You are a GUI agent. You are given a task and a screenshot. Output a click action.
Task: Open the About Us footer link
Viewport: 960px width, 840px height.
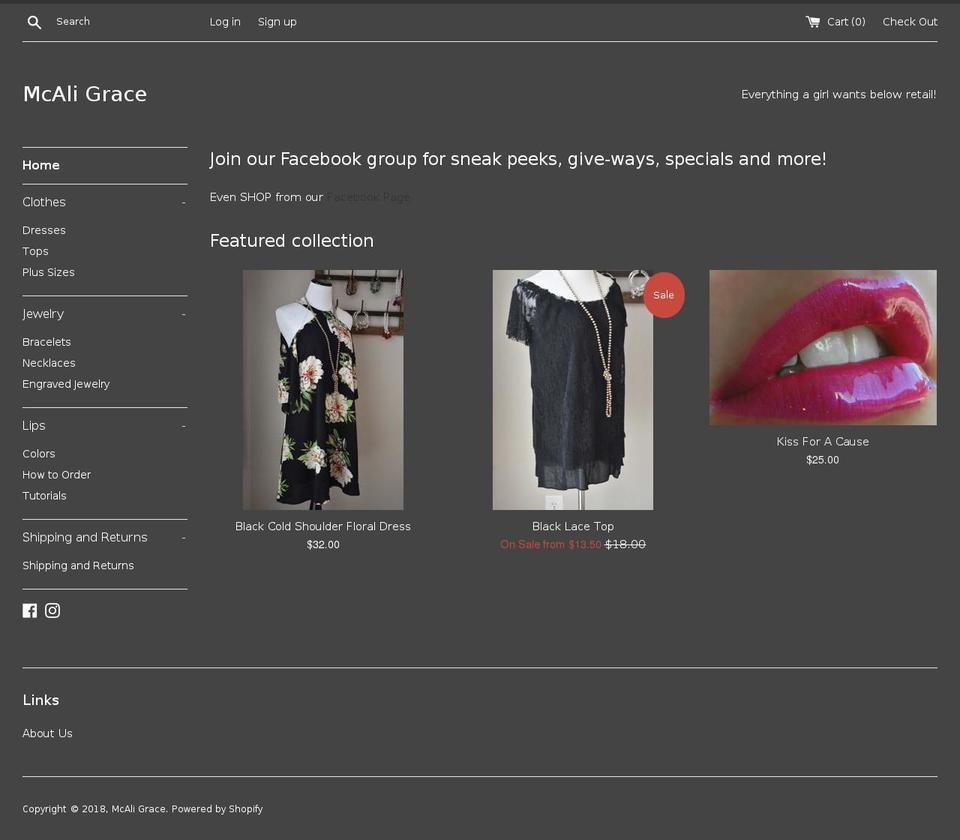point(47,733)
